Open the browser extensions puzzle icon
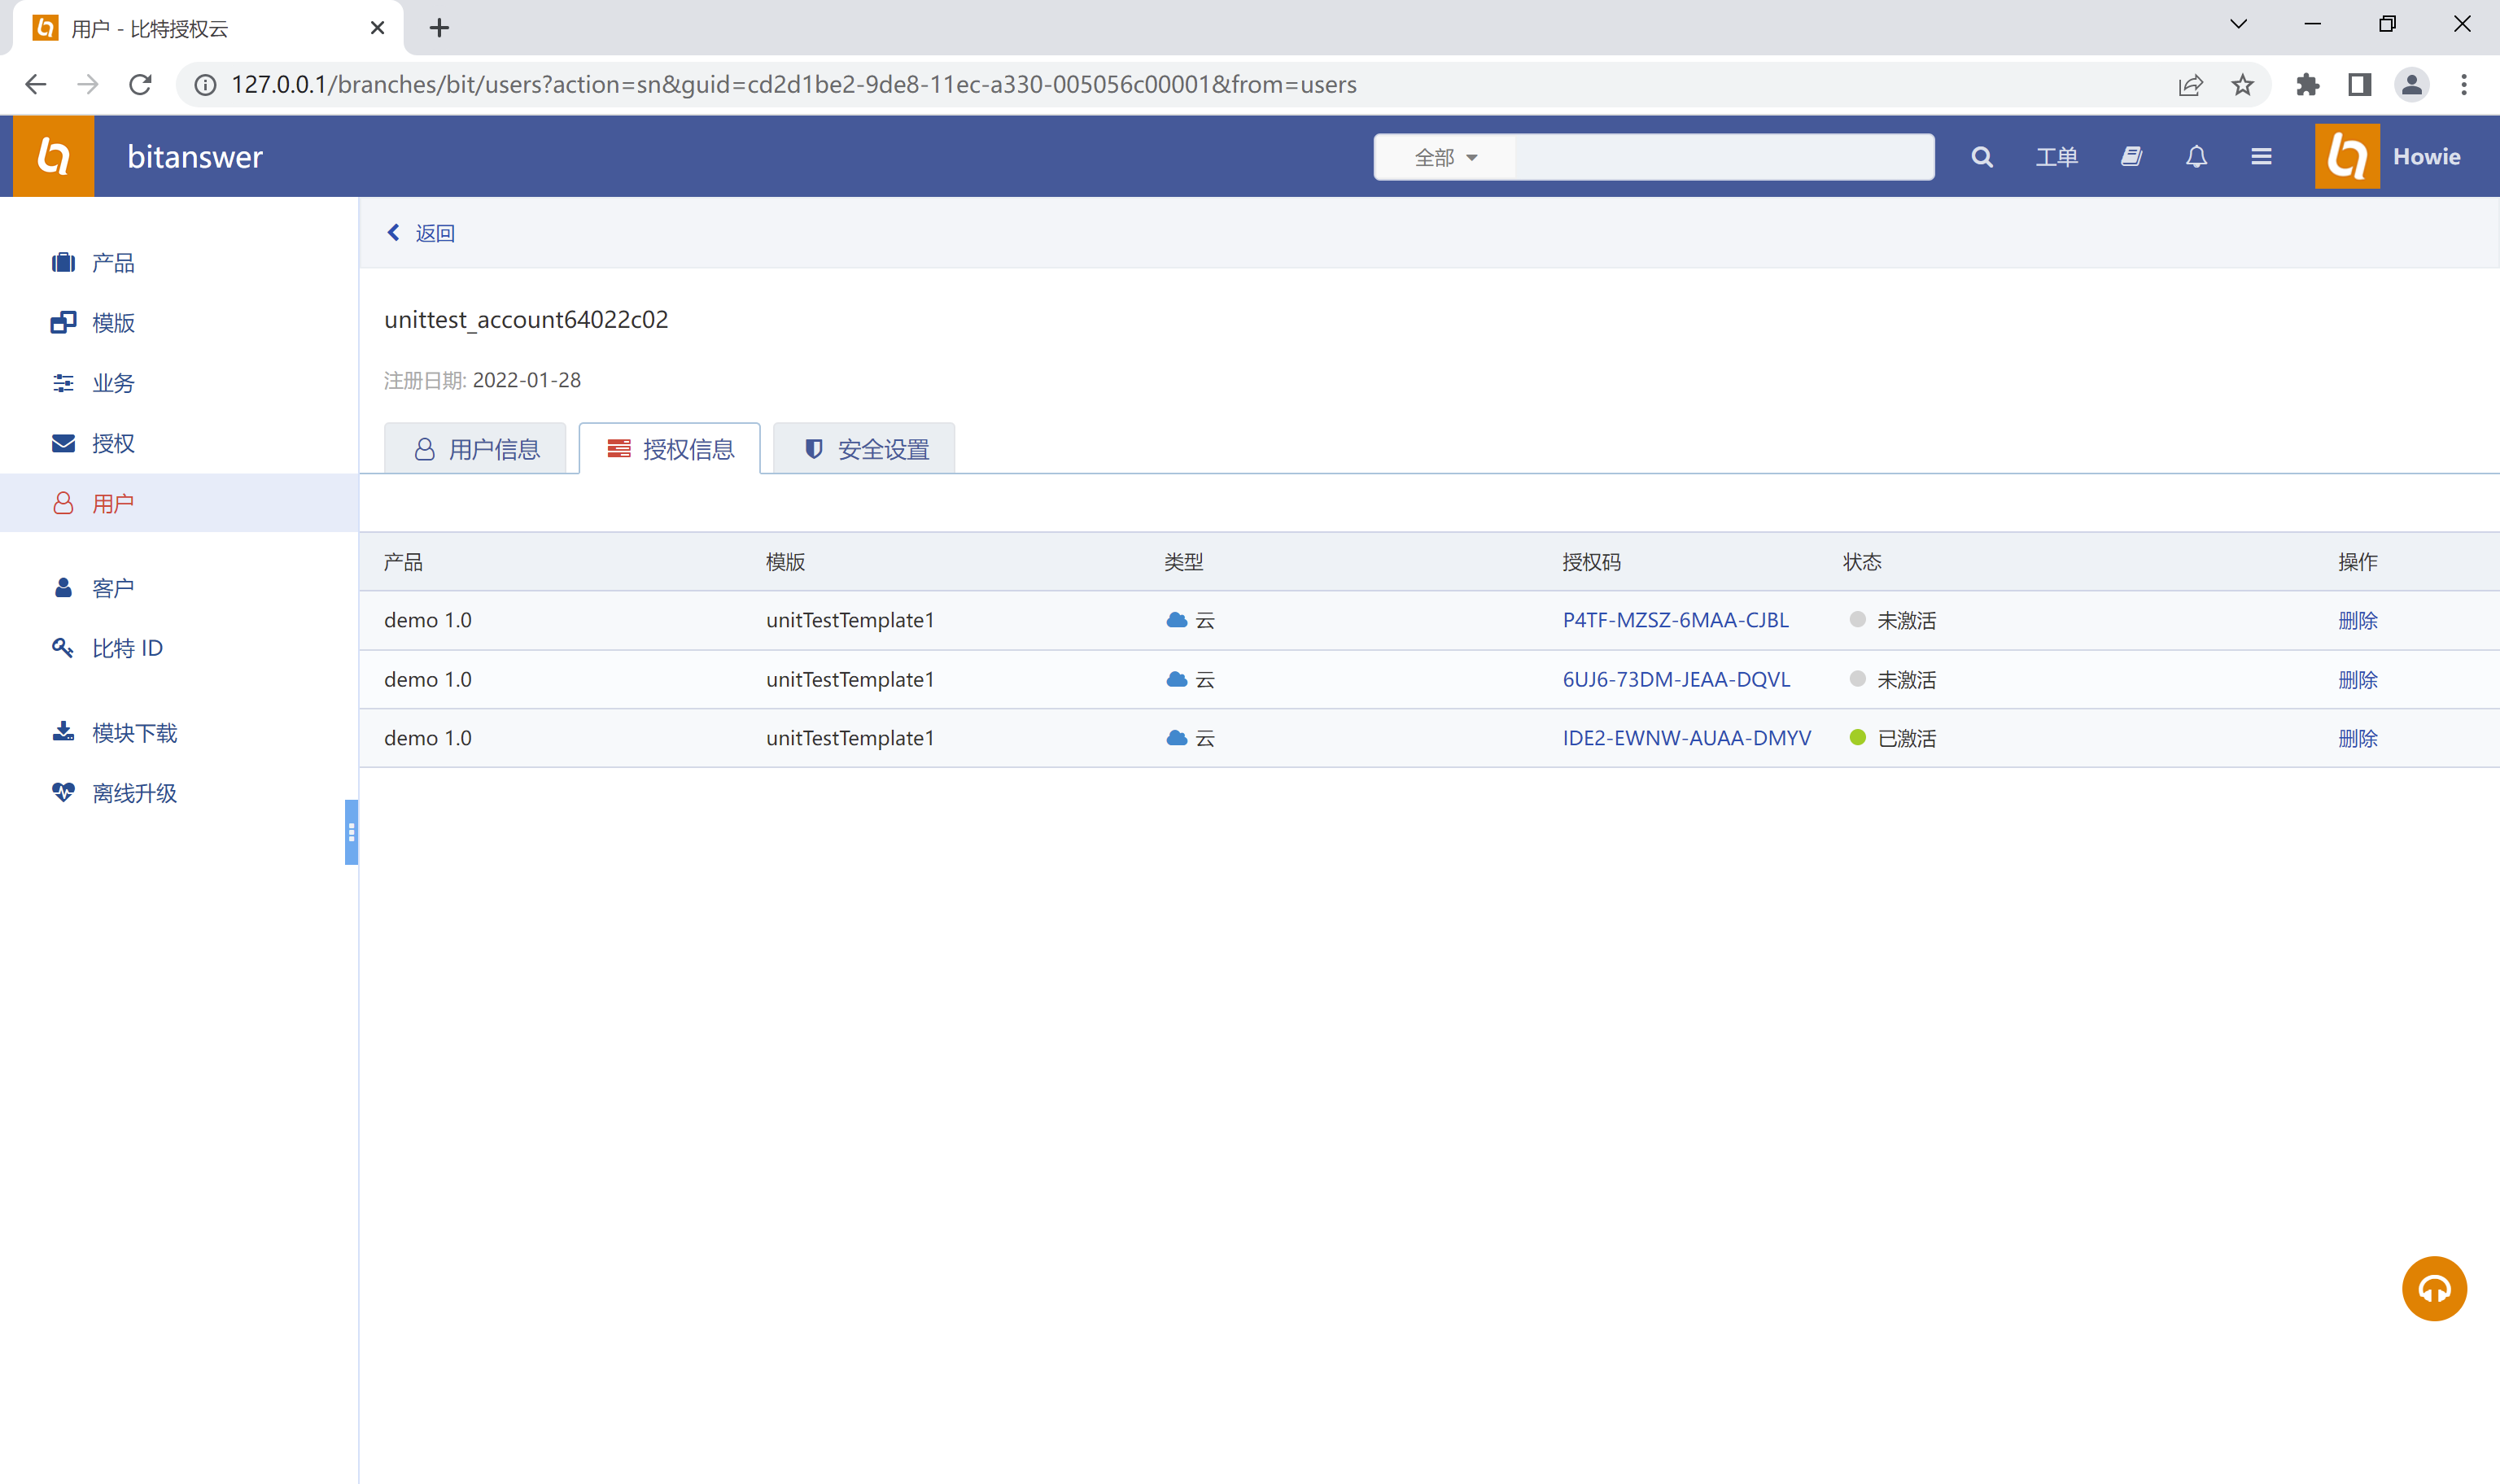Viewport: 2500px width, 1484px height. [x=2307, y=85]
